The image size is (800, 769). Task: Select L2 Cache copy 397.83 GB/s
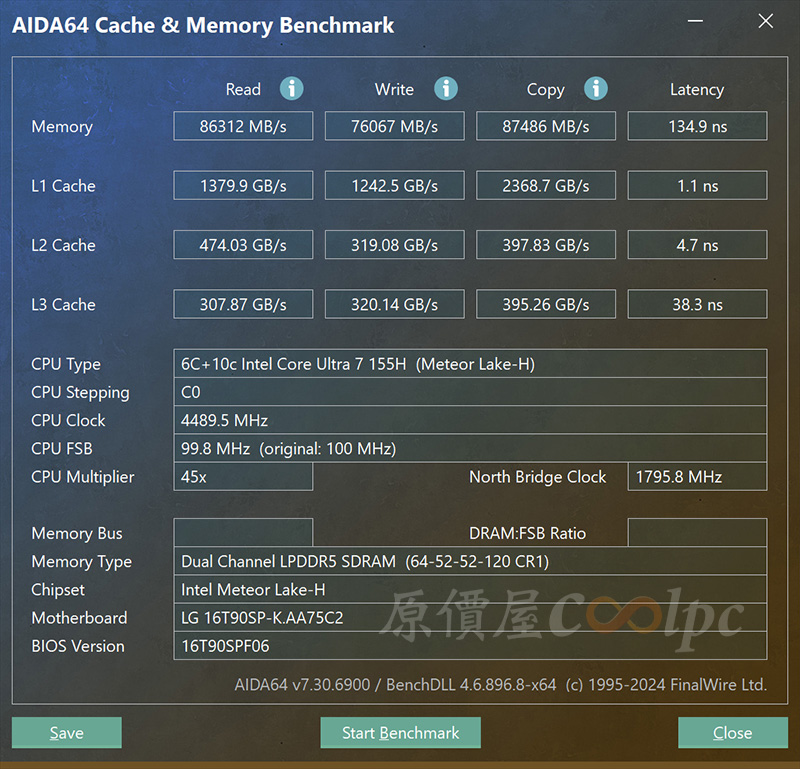click(546, 245)
